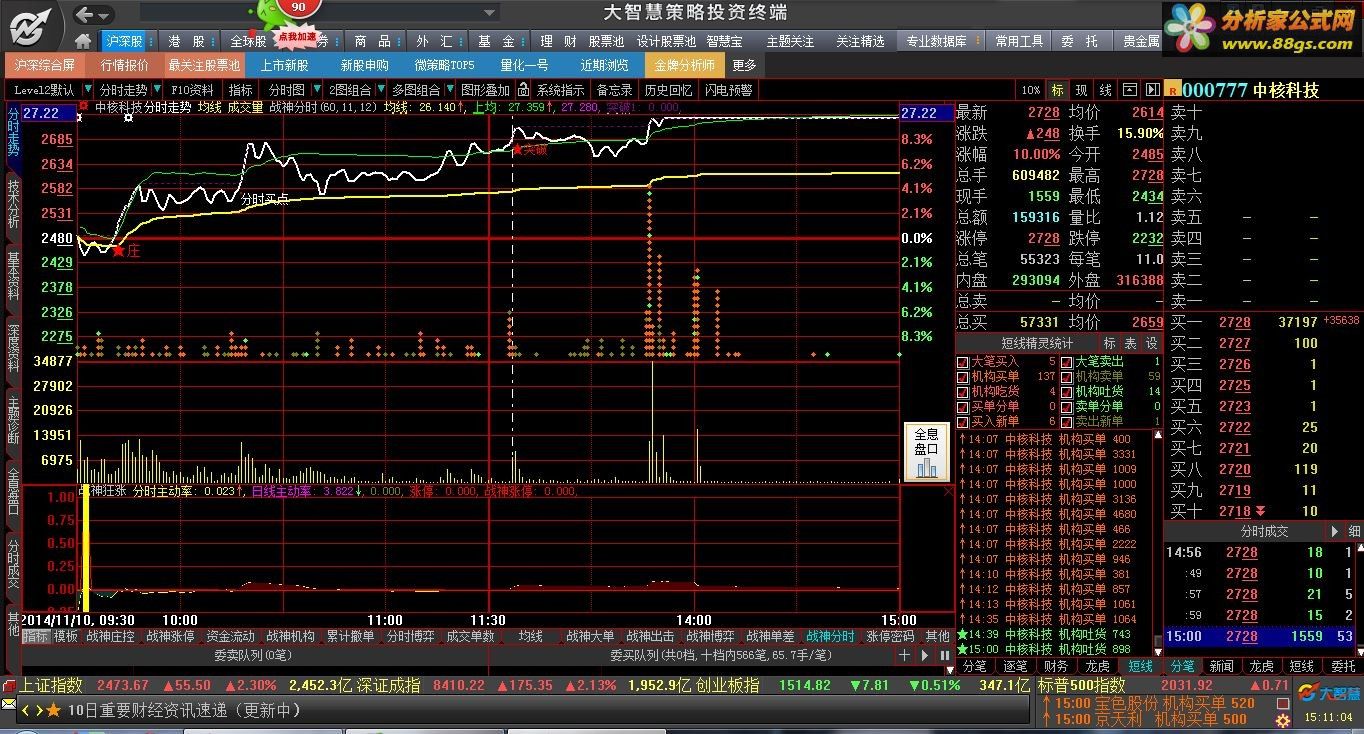Click the star icon in news ticker
1364x734 pixels.
pos(54,710)
